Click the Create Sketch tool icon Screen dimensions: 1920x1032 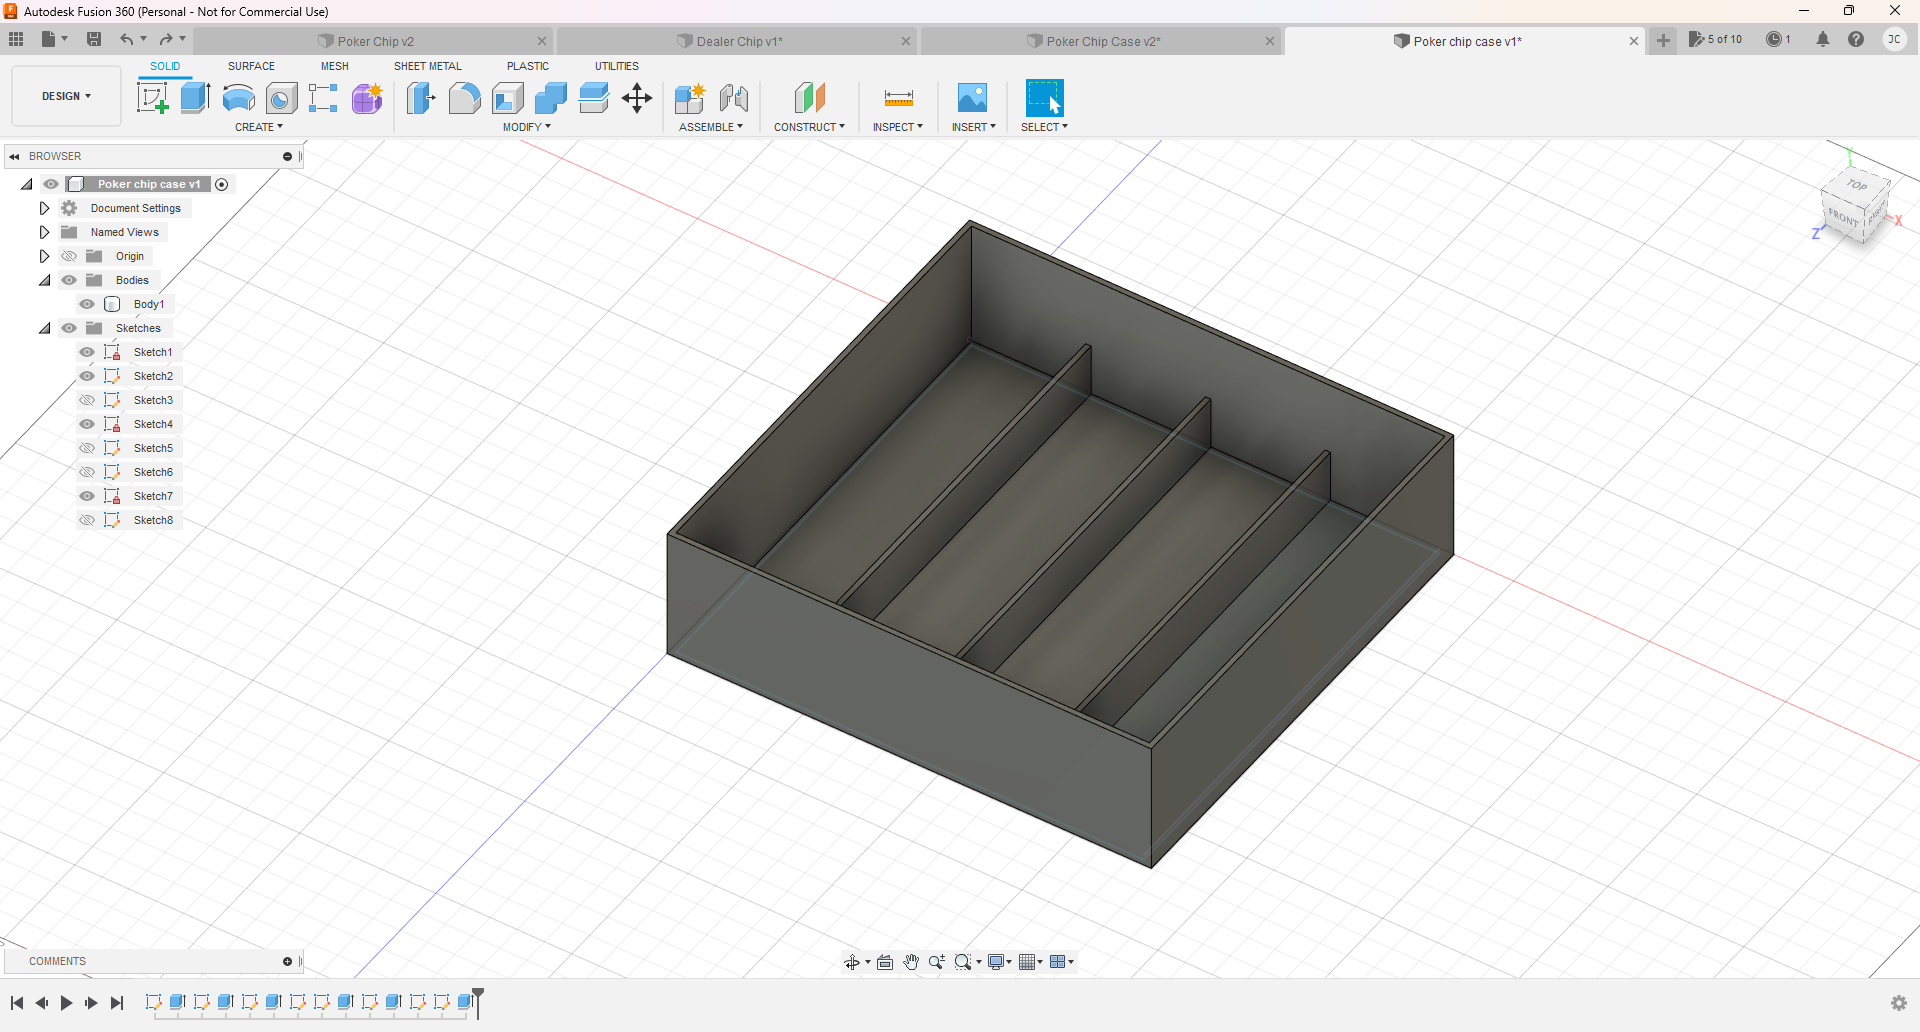[152, 98]
